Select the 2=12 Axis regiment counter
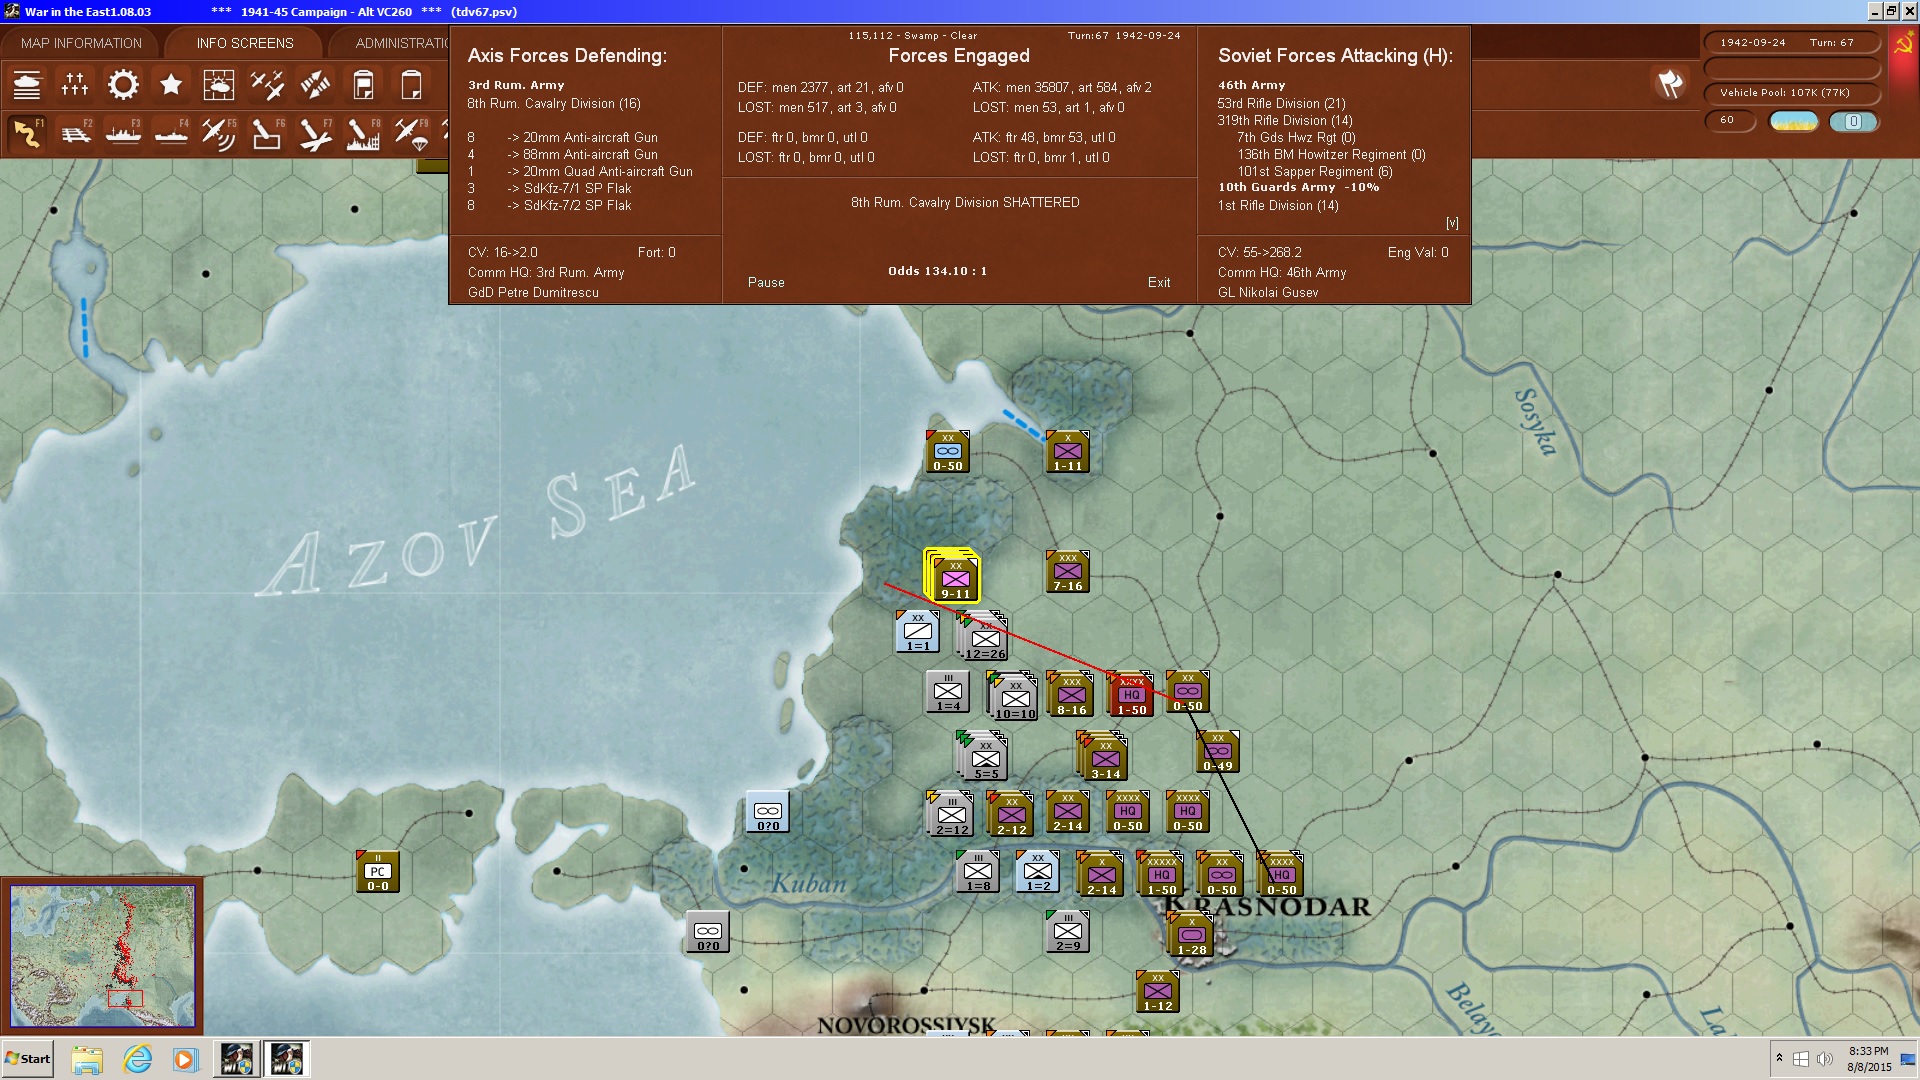The height and width of the screenshot is (1080, 1920). point(950,815)
